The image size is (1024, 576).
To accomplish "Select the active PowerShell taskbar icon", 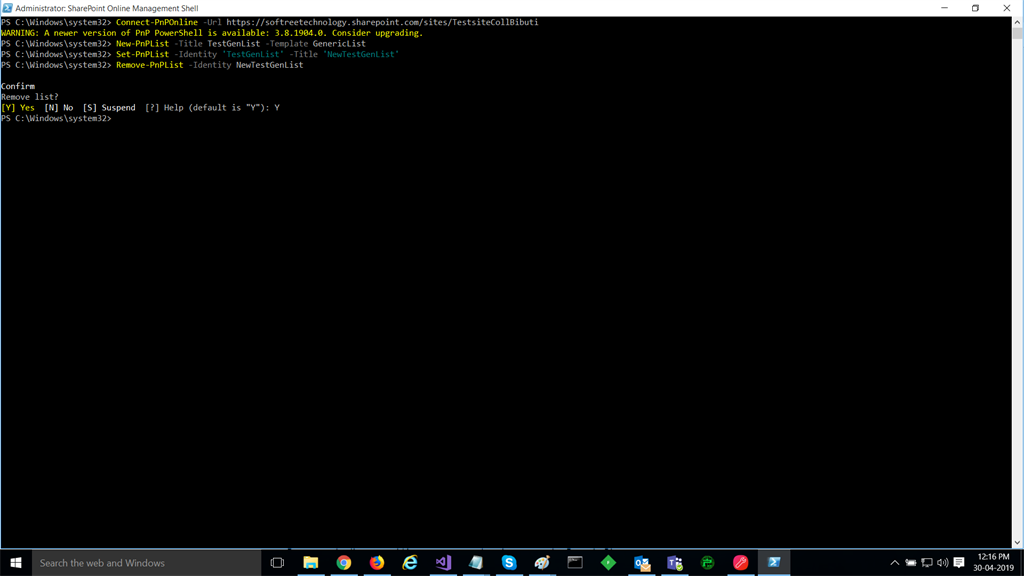I will click(x=772, y=562).
